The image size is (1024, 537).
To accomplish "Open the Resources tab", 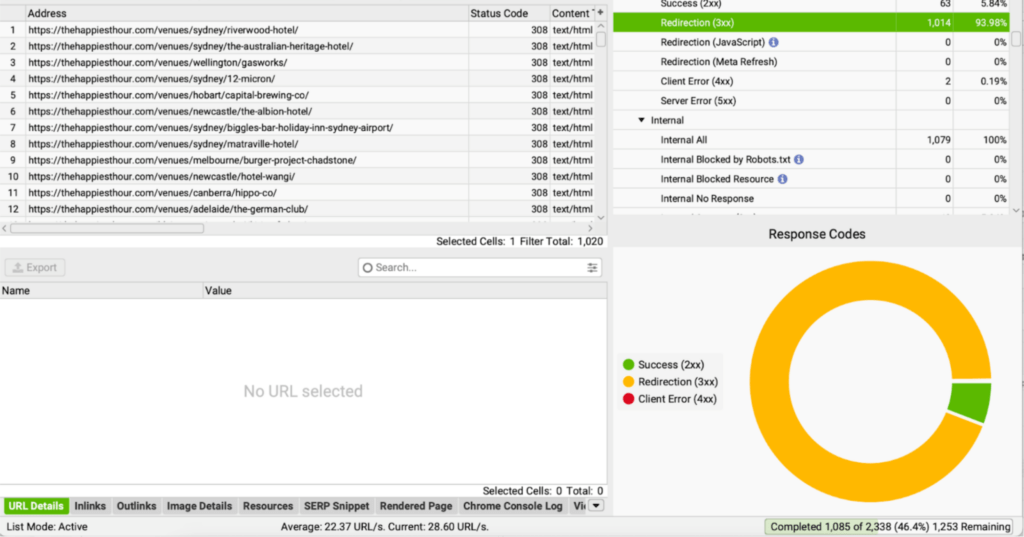I will [x=268, y=506].
